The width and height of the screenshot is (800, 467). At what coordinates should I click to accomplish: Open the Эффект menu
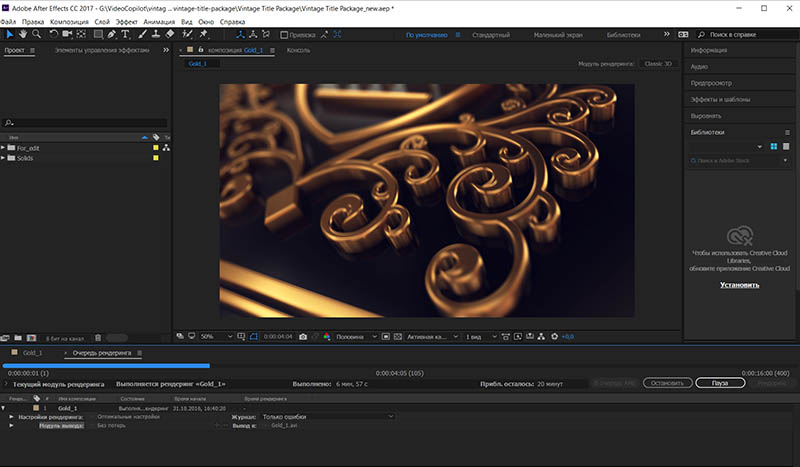click(127, 22)
